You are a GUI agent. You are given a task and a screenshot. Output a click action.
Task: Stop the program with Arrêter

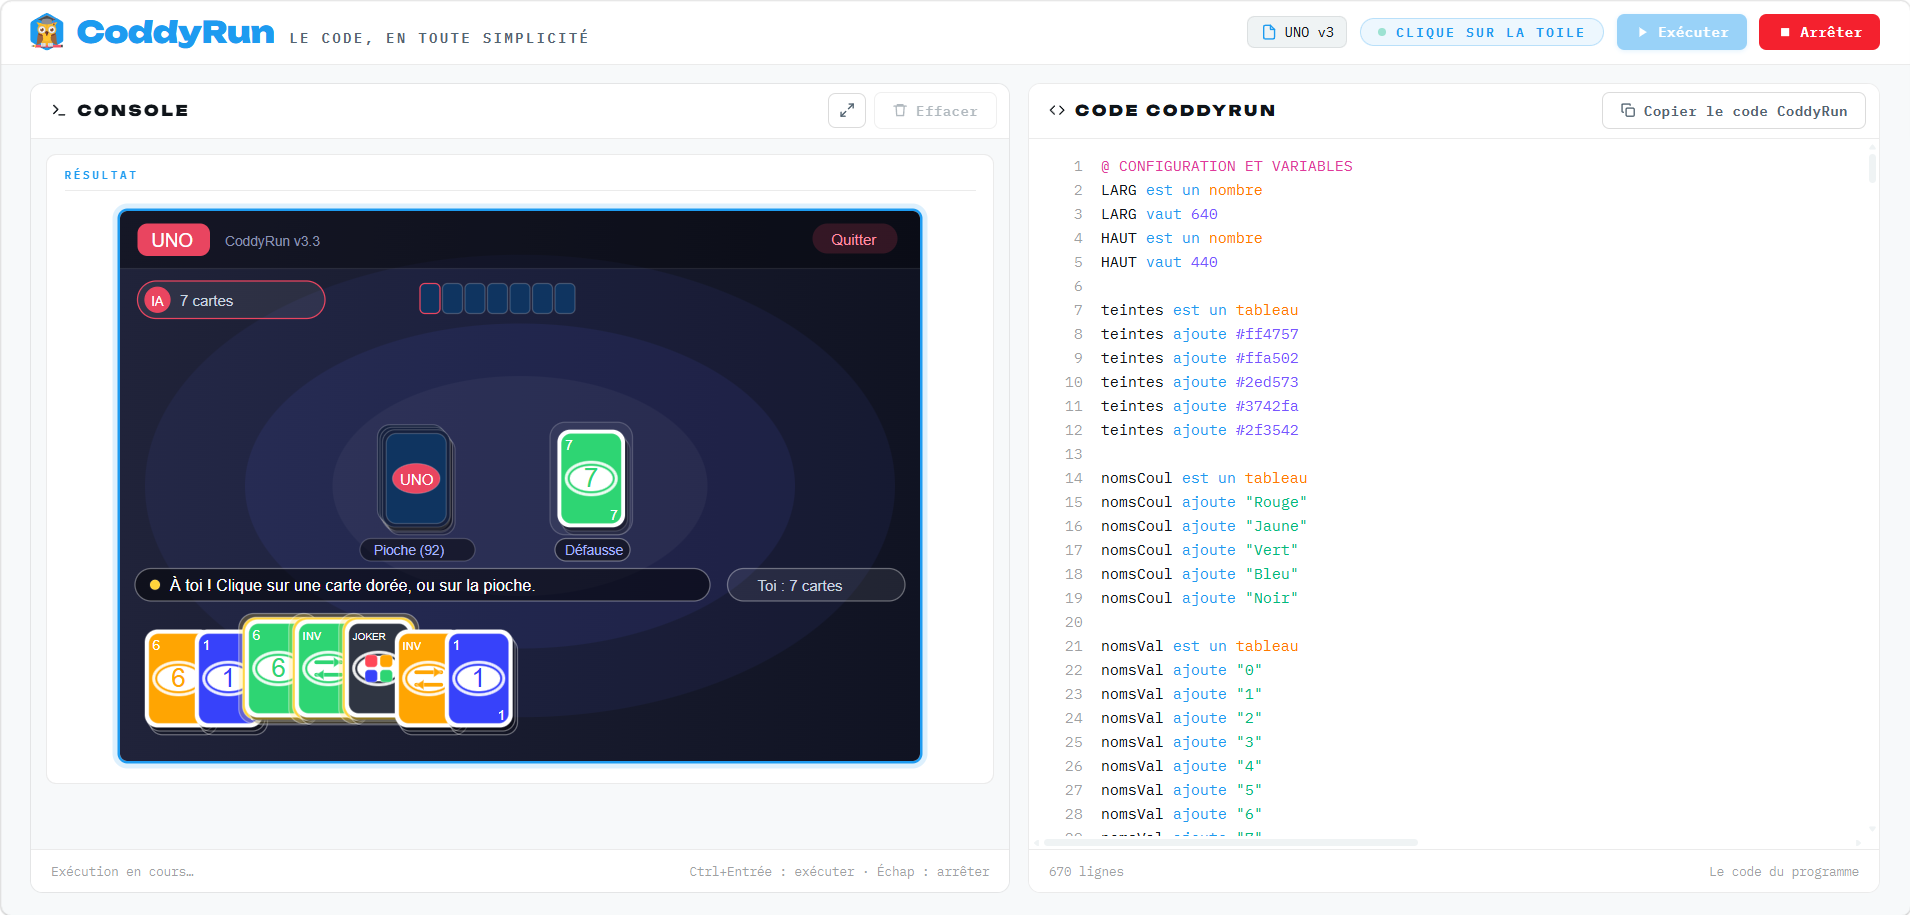pos(1819,32)
